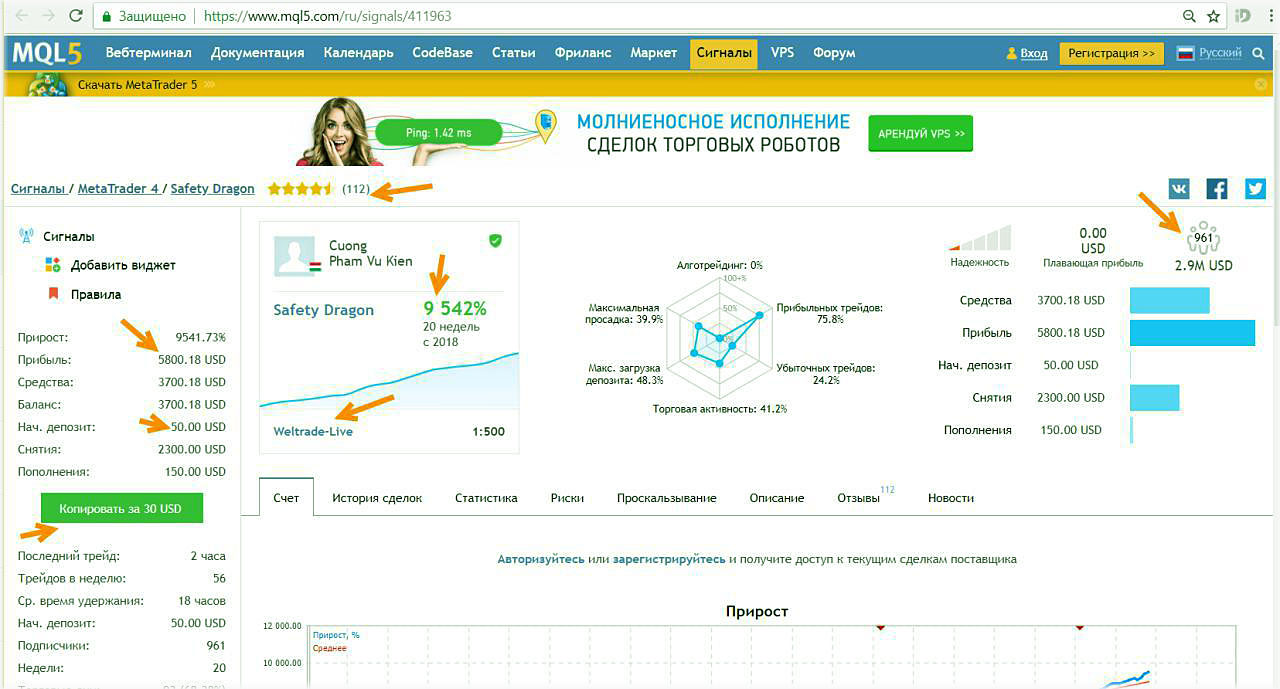Open Добавить виджет link in sidebar
Screen dimensions: 1280x689
(x=122, y=266)
